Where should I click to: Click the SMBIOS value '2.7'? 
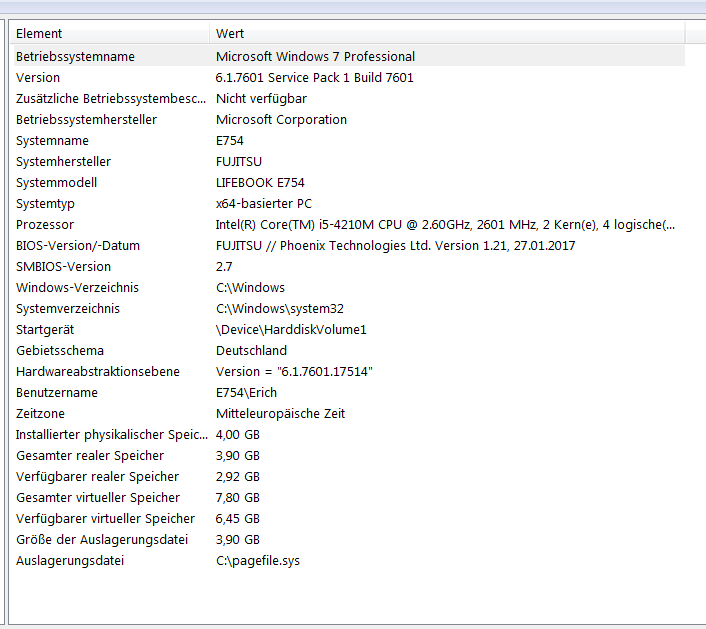point(224,267)
